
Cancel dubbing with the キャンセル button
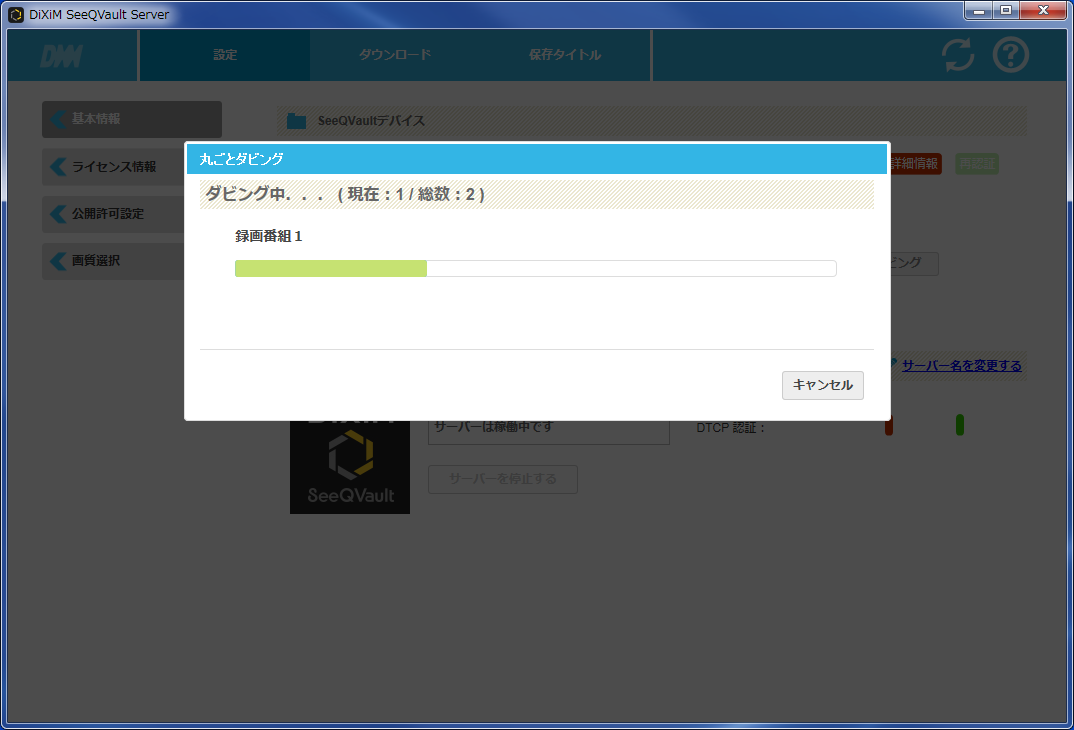pos(823,386)
